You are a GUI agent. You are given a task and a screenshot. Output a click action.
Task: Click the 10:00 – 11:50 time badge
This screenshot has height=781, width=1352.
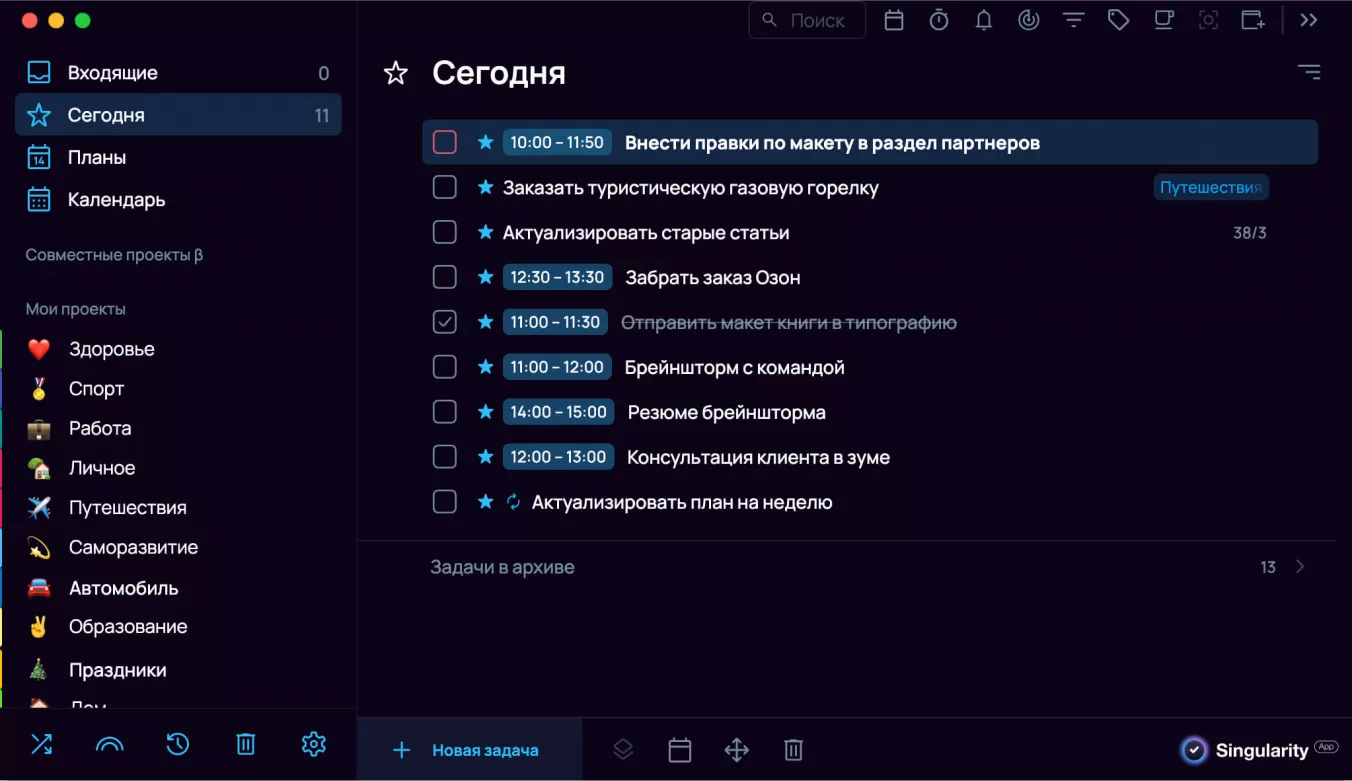[x=557, y=142]
